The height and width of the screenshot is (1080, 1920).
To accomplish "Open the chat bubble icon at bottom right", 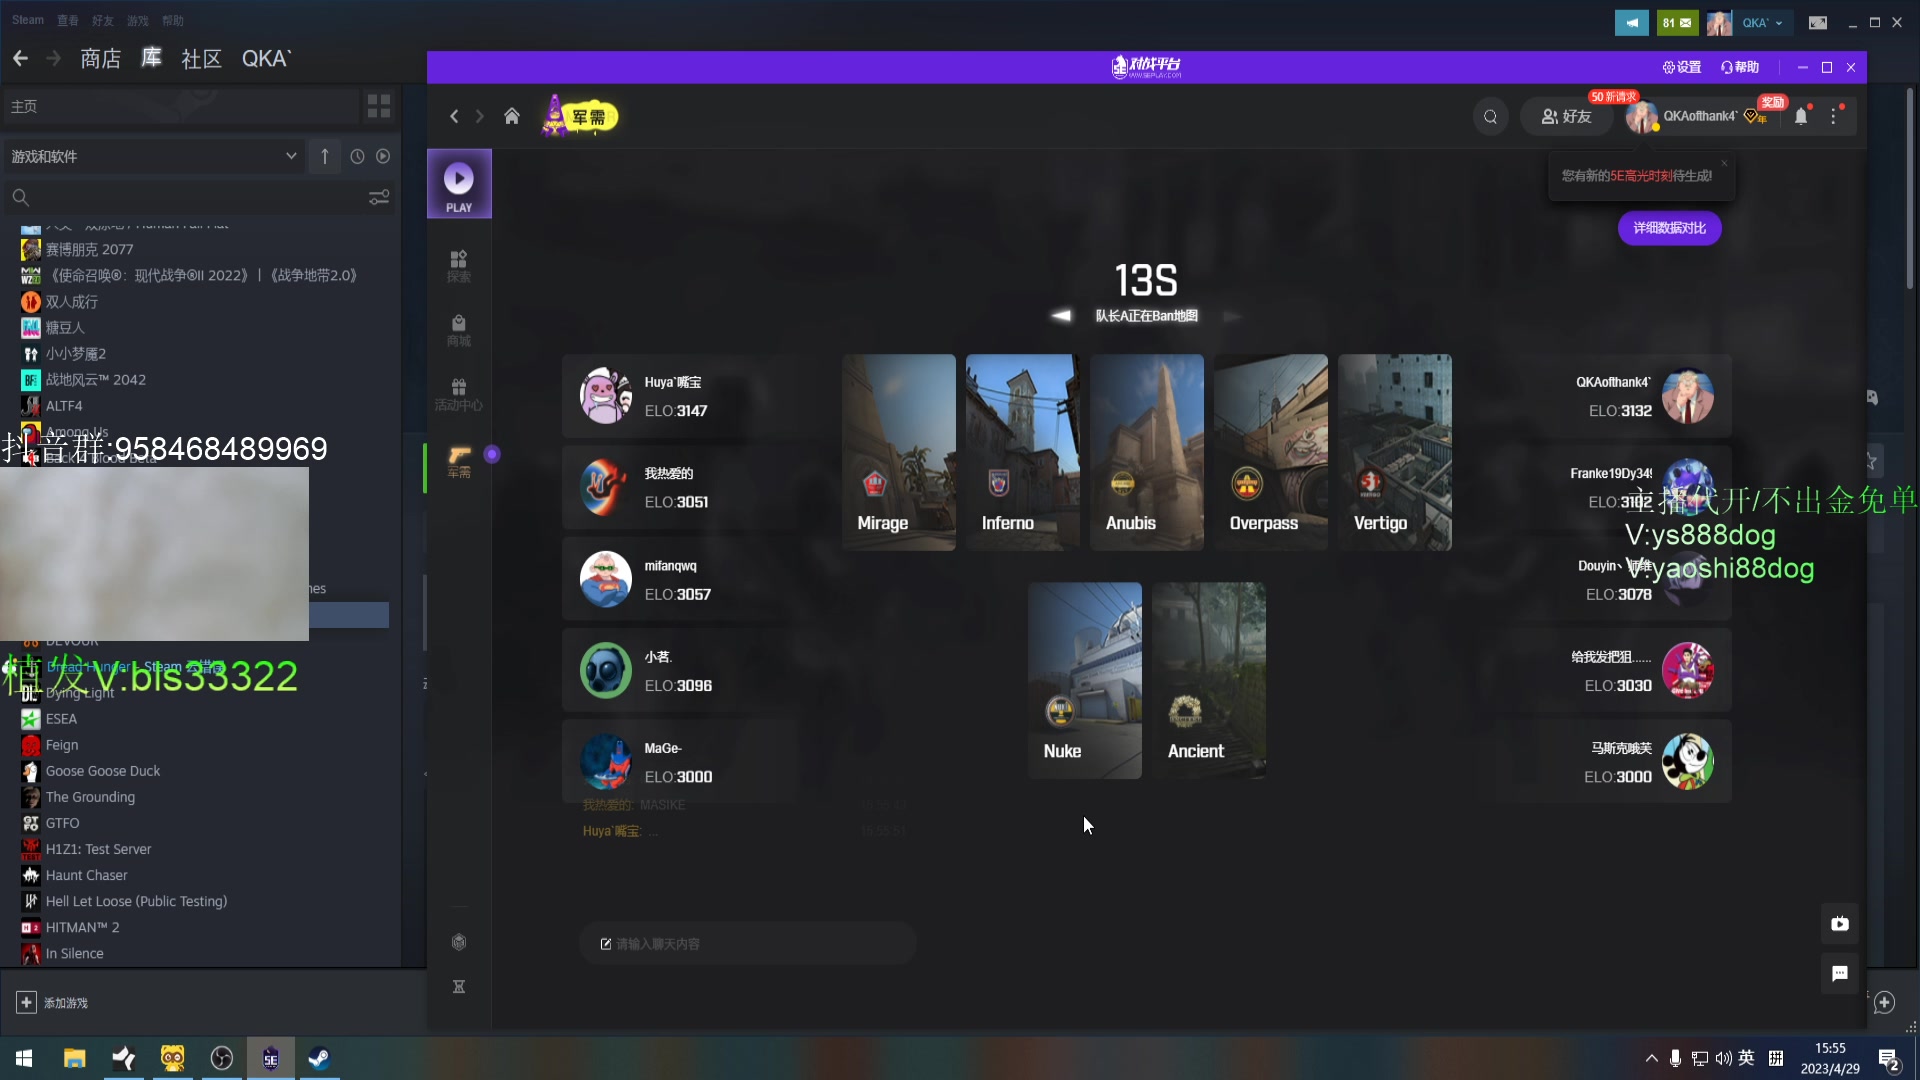I will pos(1839,973).
